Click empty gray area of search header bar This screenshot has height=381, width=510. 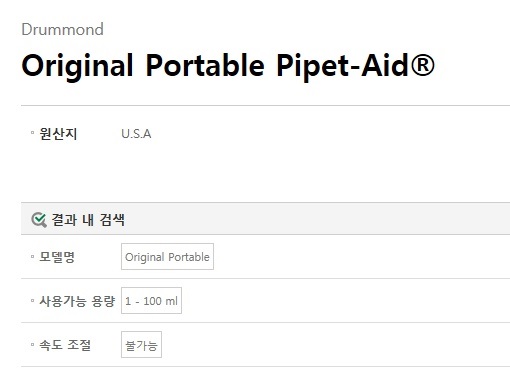pos(317,219)
